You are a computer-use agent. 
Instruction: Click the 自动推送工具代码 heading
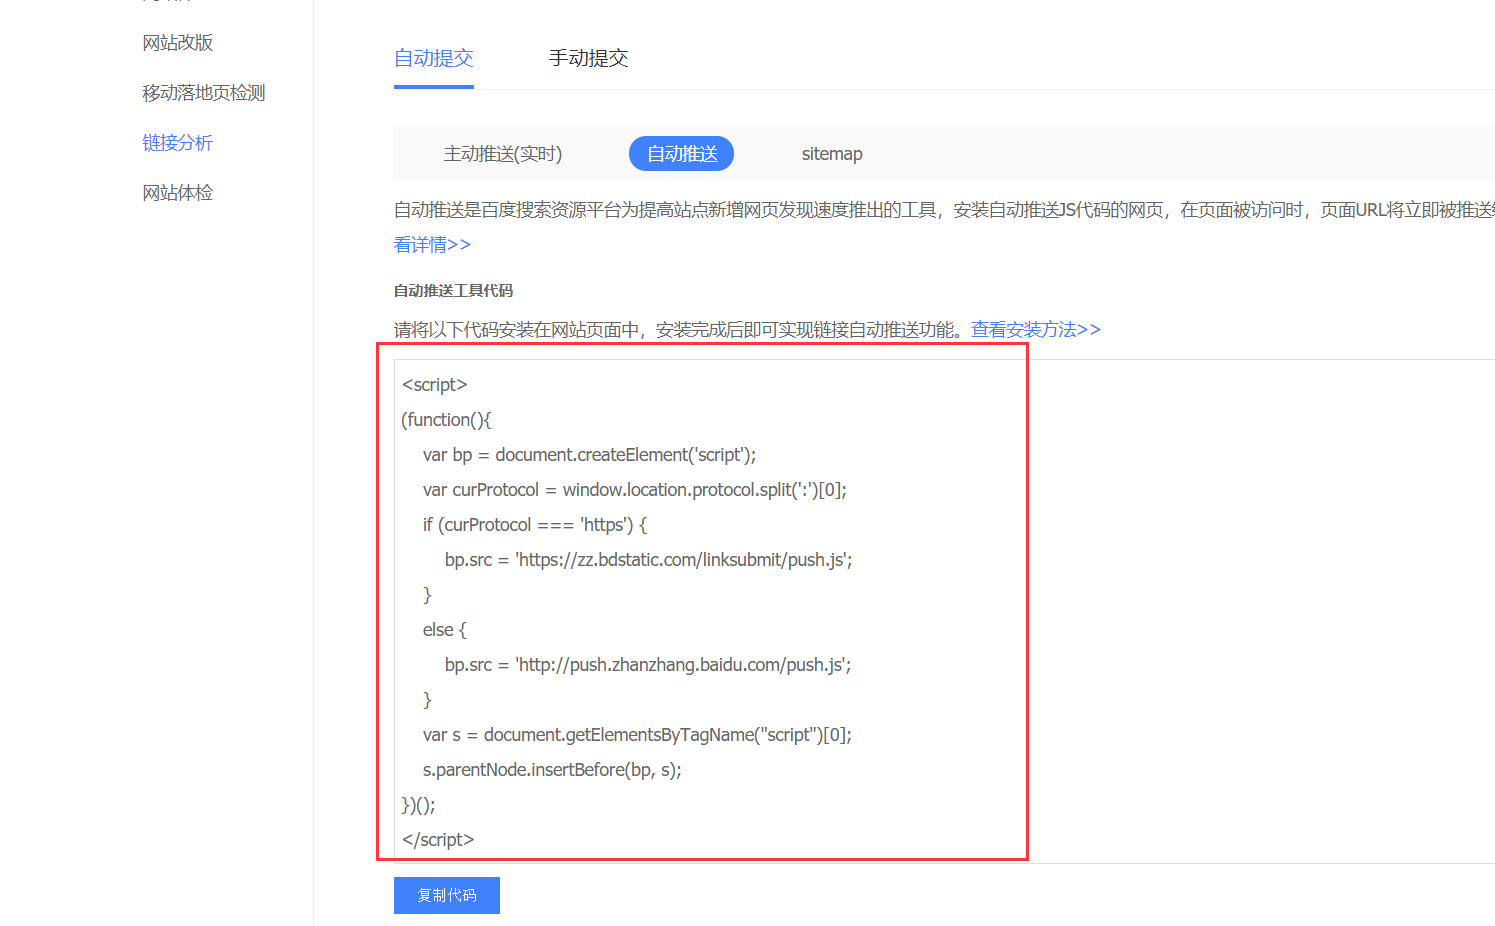(x=453, y=291)
